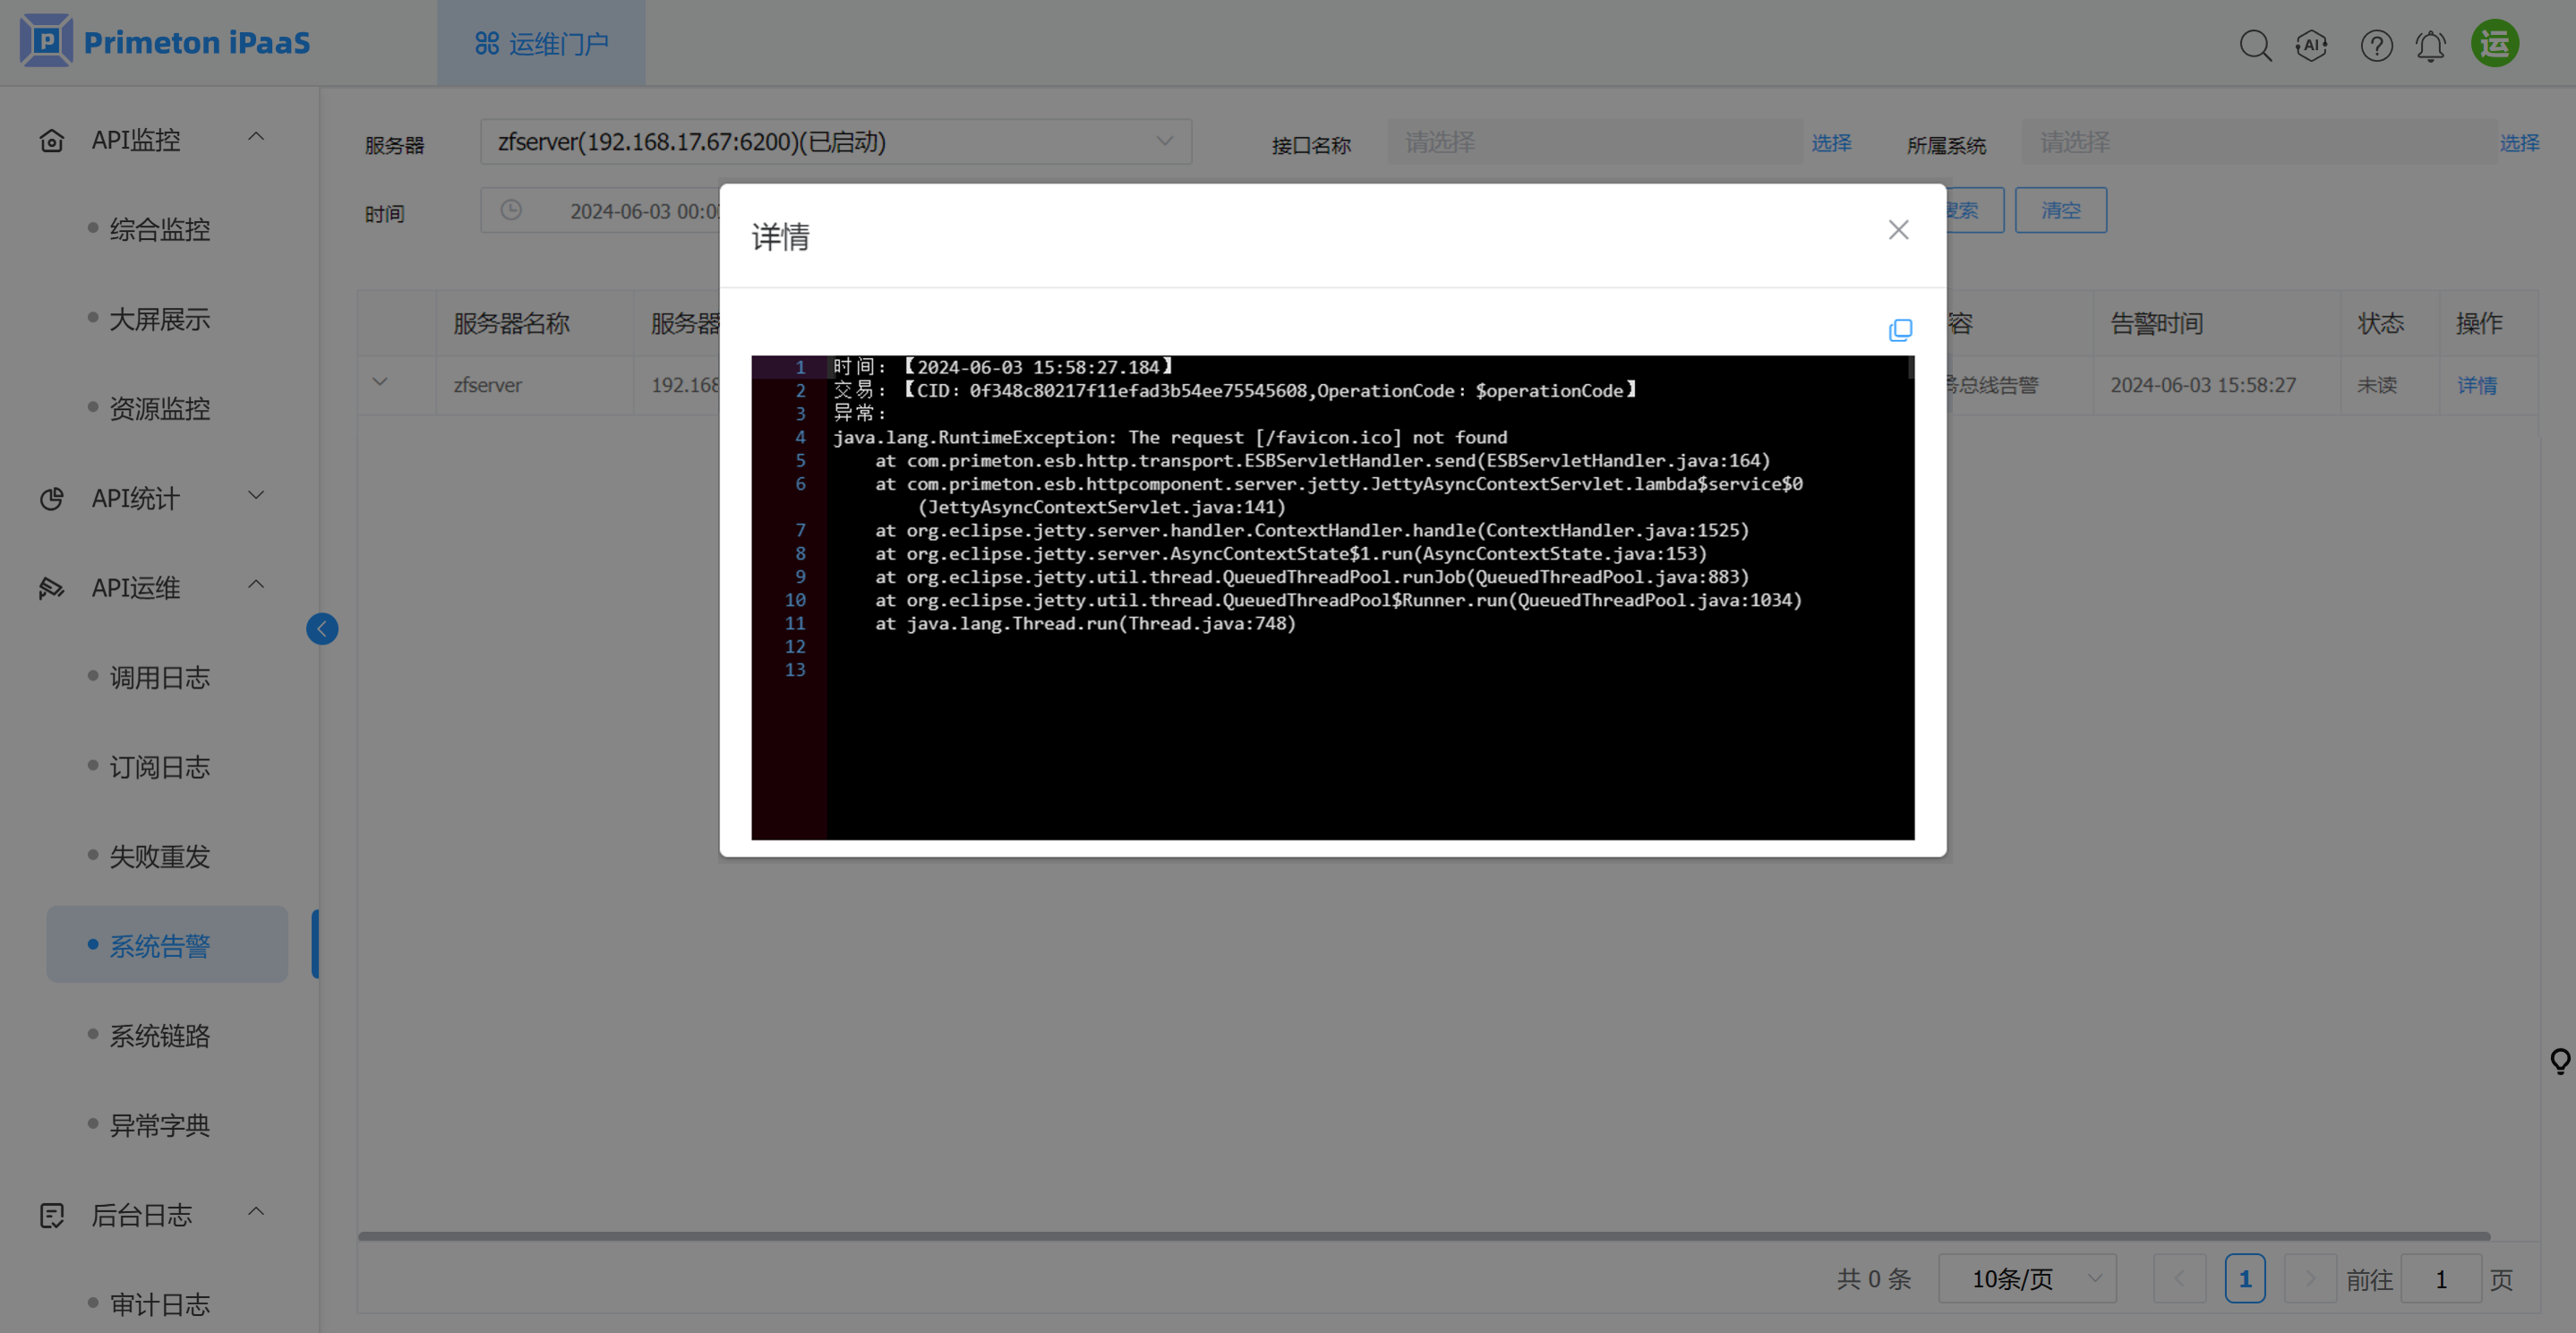Click the 前往 page number input field

click(2439, 1278)
